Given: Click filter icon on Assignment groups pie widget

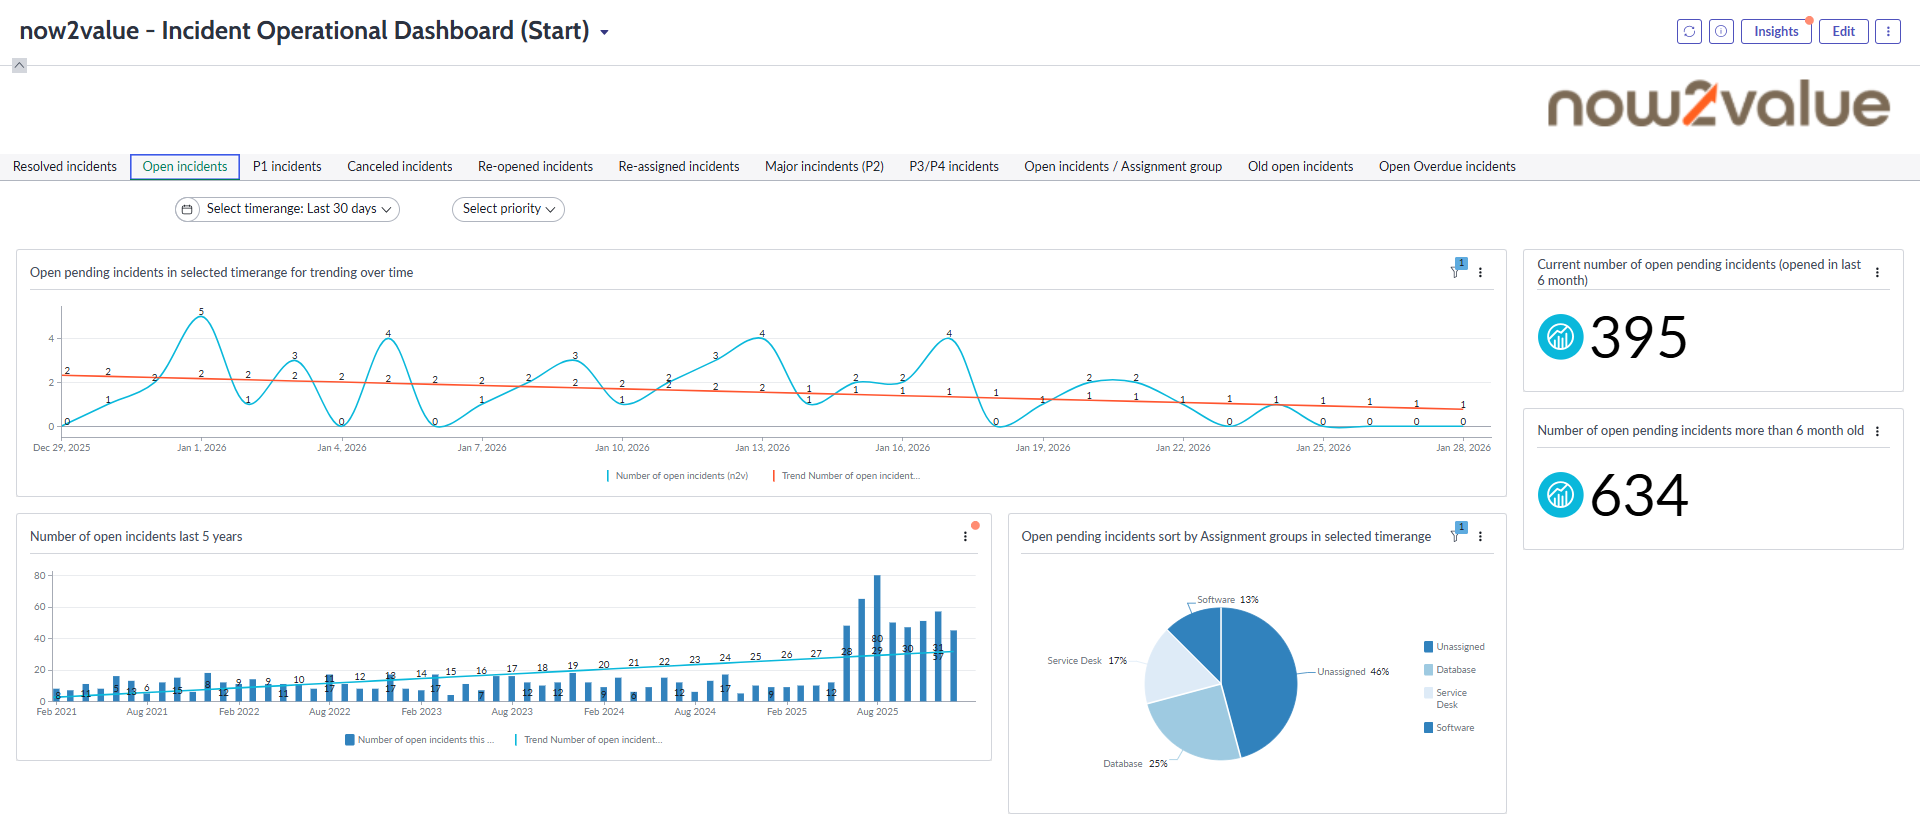Looking at the screenshot, I should coord(1457,534).
